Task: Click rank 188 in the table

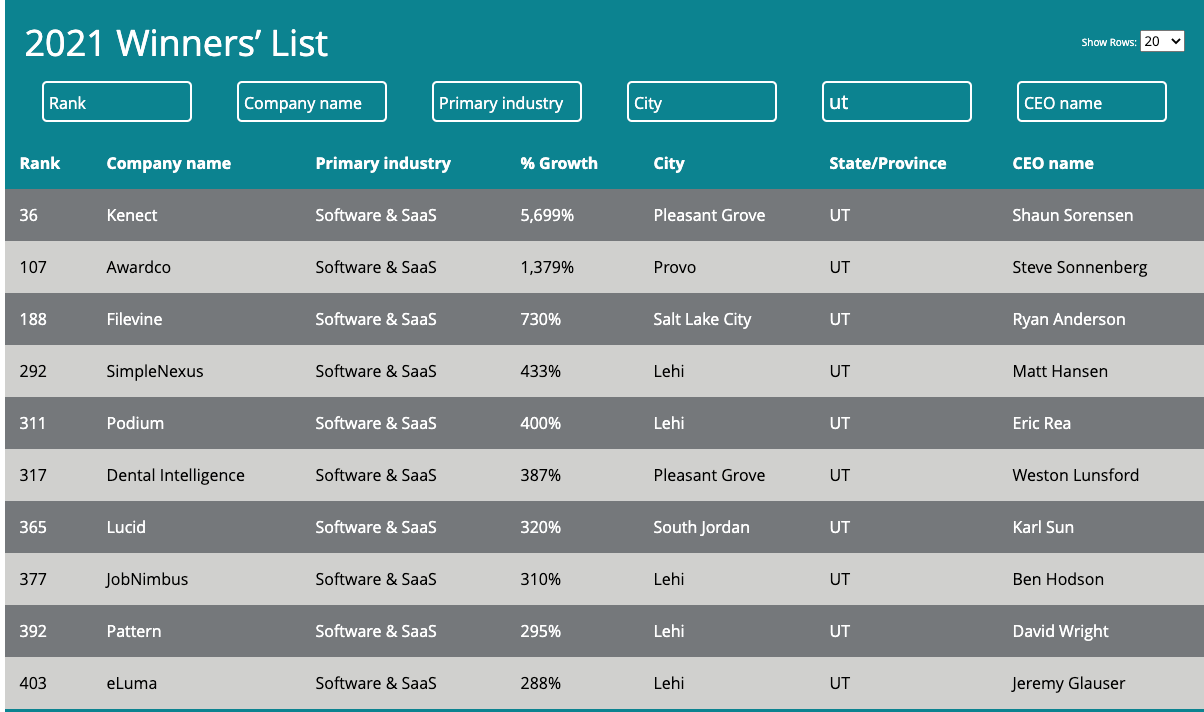Action: [33, 319]
